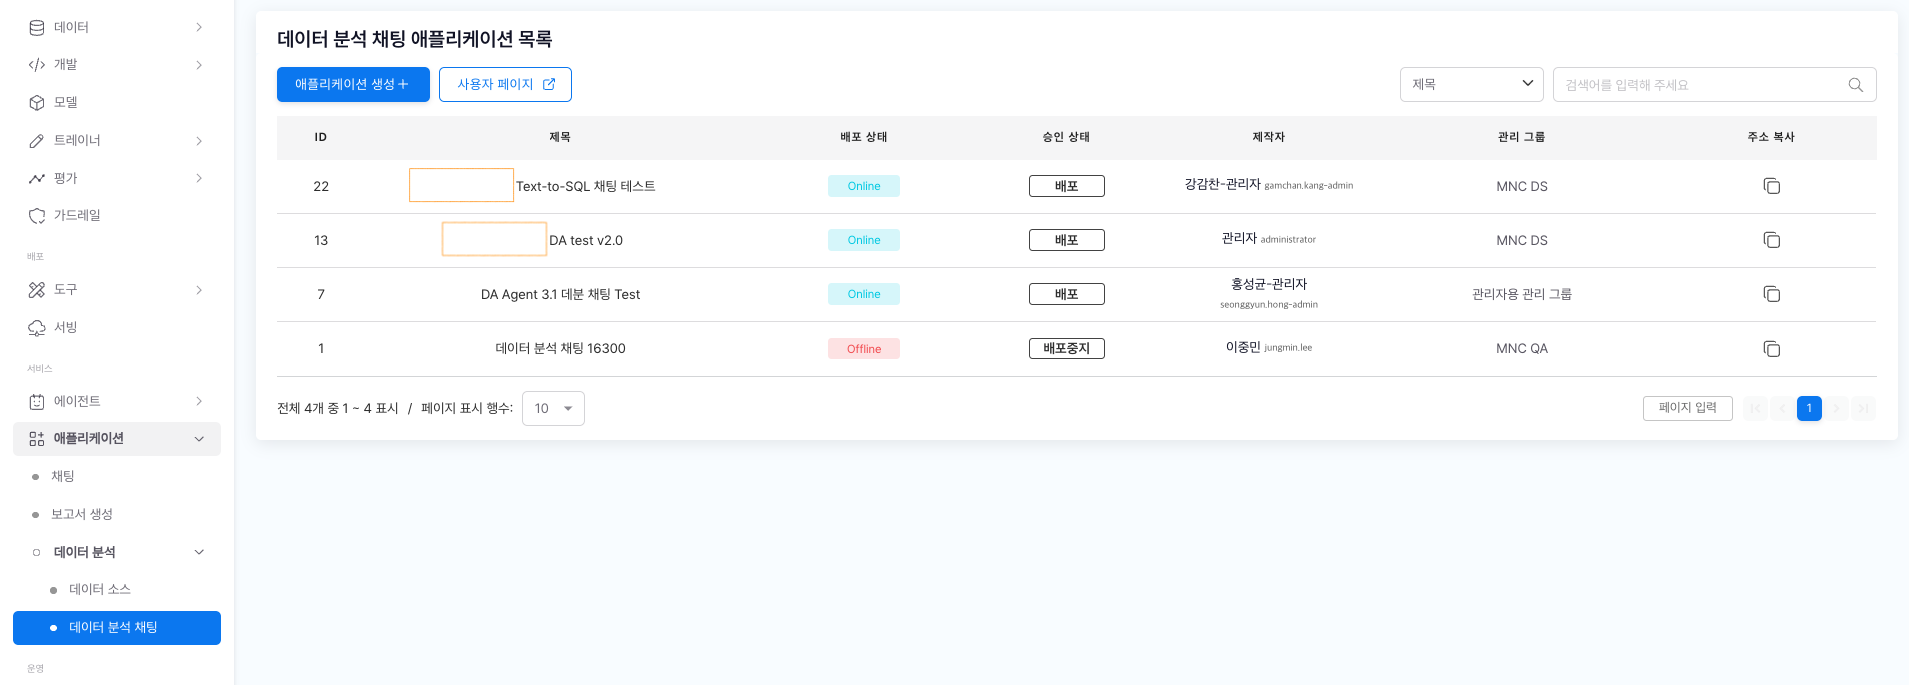The height and width of the screenshot is (685, 1909).
Task: Copy address for DA test v2.0 row
Action: [1771, 240]
